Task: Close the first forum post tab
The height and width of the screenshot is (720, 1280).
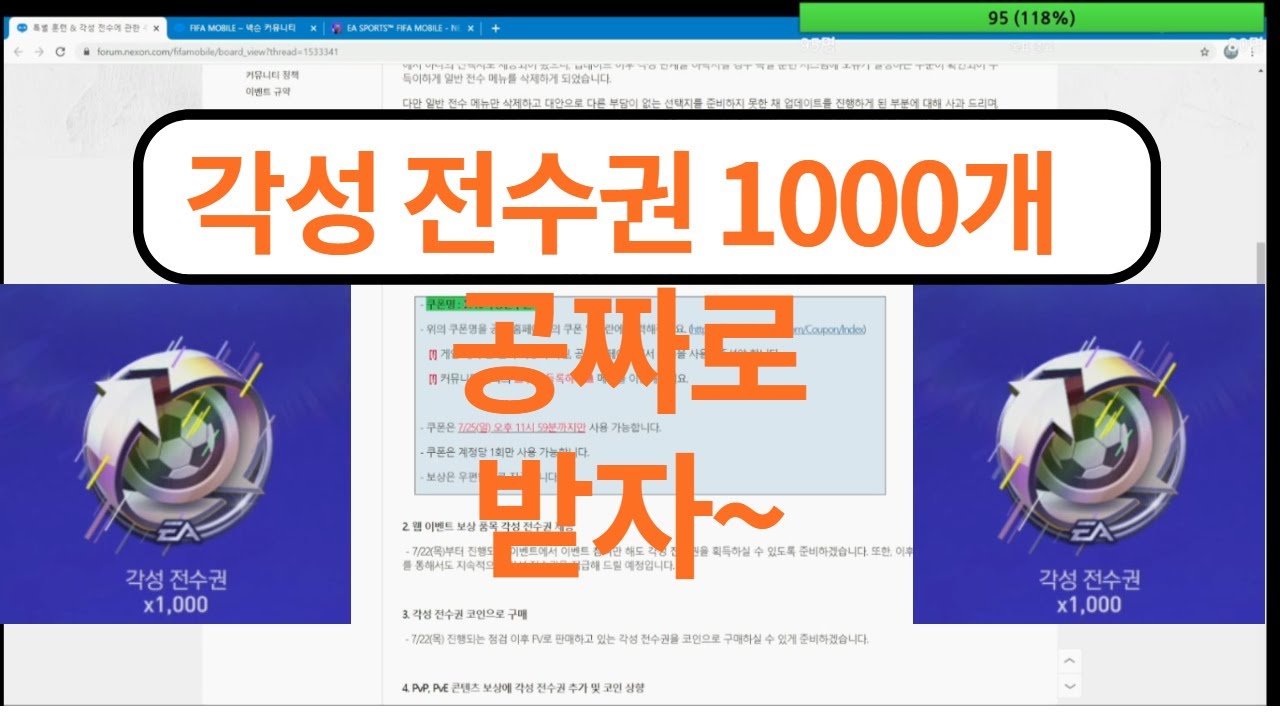Action: tap(156, 28)
